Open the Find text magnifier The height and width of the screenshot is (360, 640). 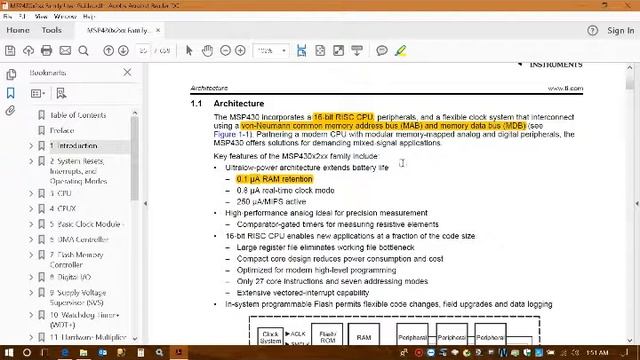pos(83,51)
